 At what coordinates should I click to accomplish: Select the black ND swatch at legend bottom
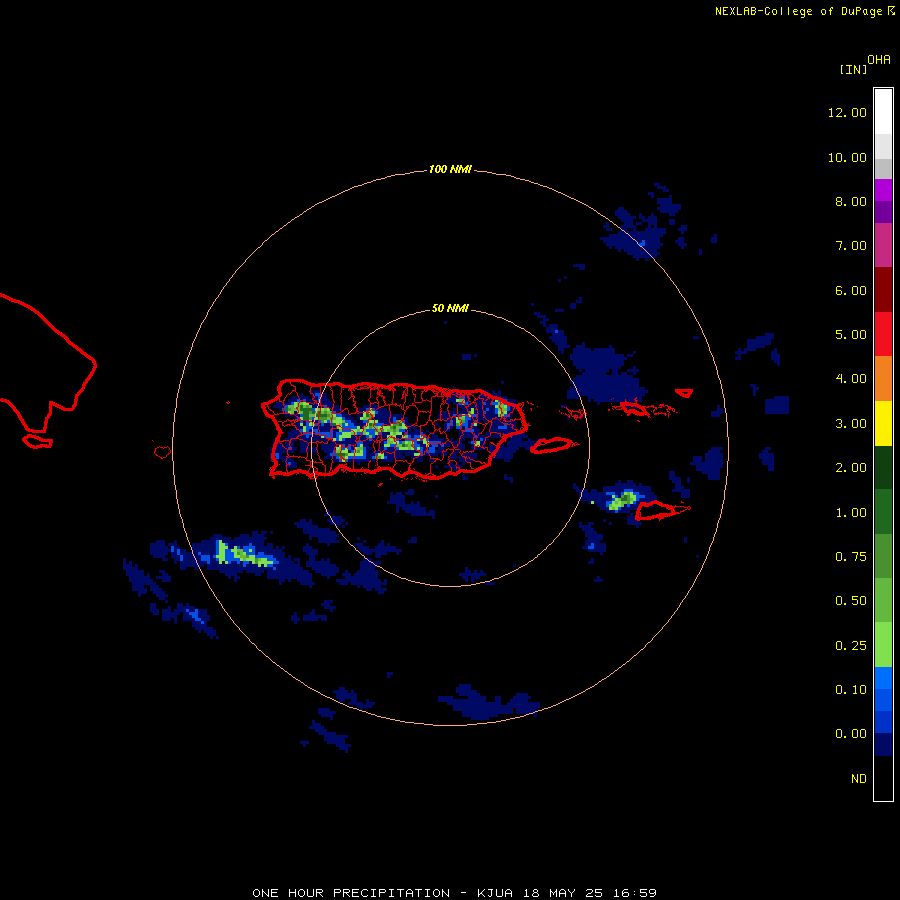[883, 778]
